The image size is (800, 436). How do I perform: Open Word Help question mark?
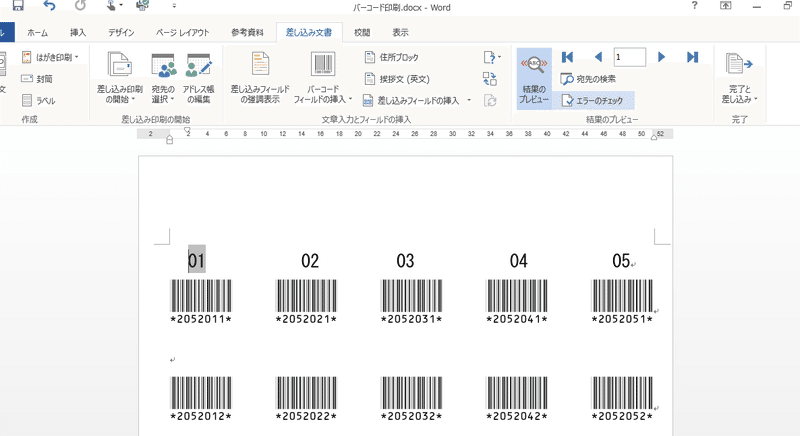point(694,6)
